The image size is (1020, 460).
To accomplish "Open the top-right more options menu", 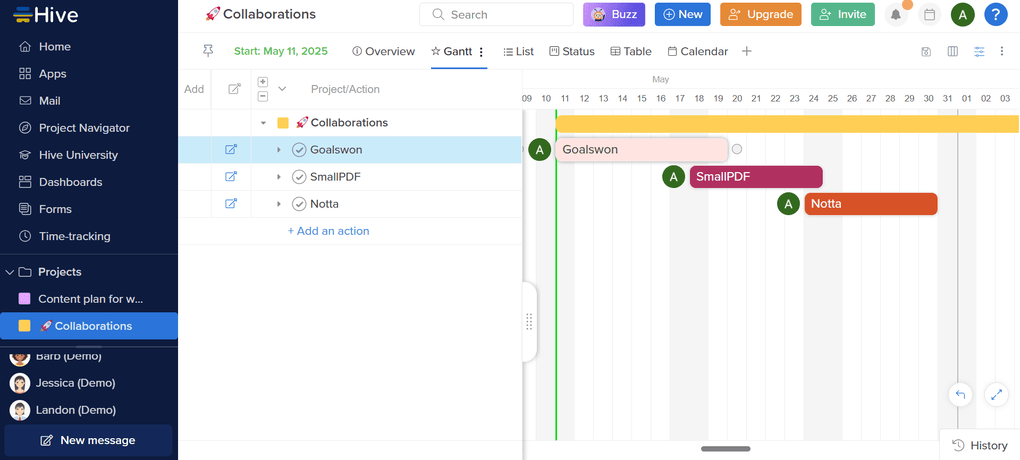I will pyautogui.click(x=1002, y=51).
